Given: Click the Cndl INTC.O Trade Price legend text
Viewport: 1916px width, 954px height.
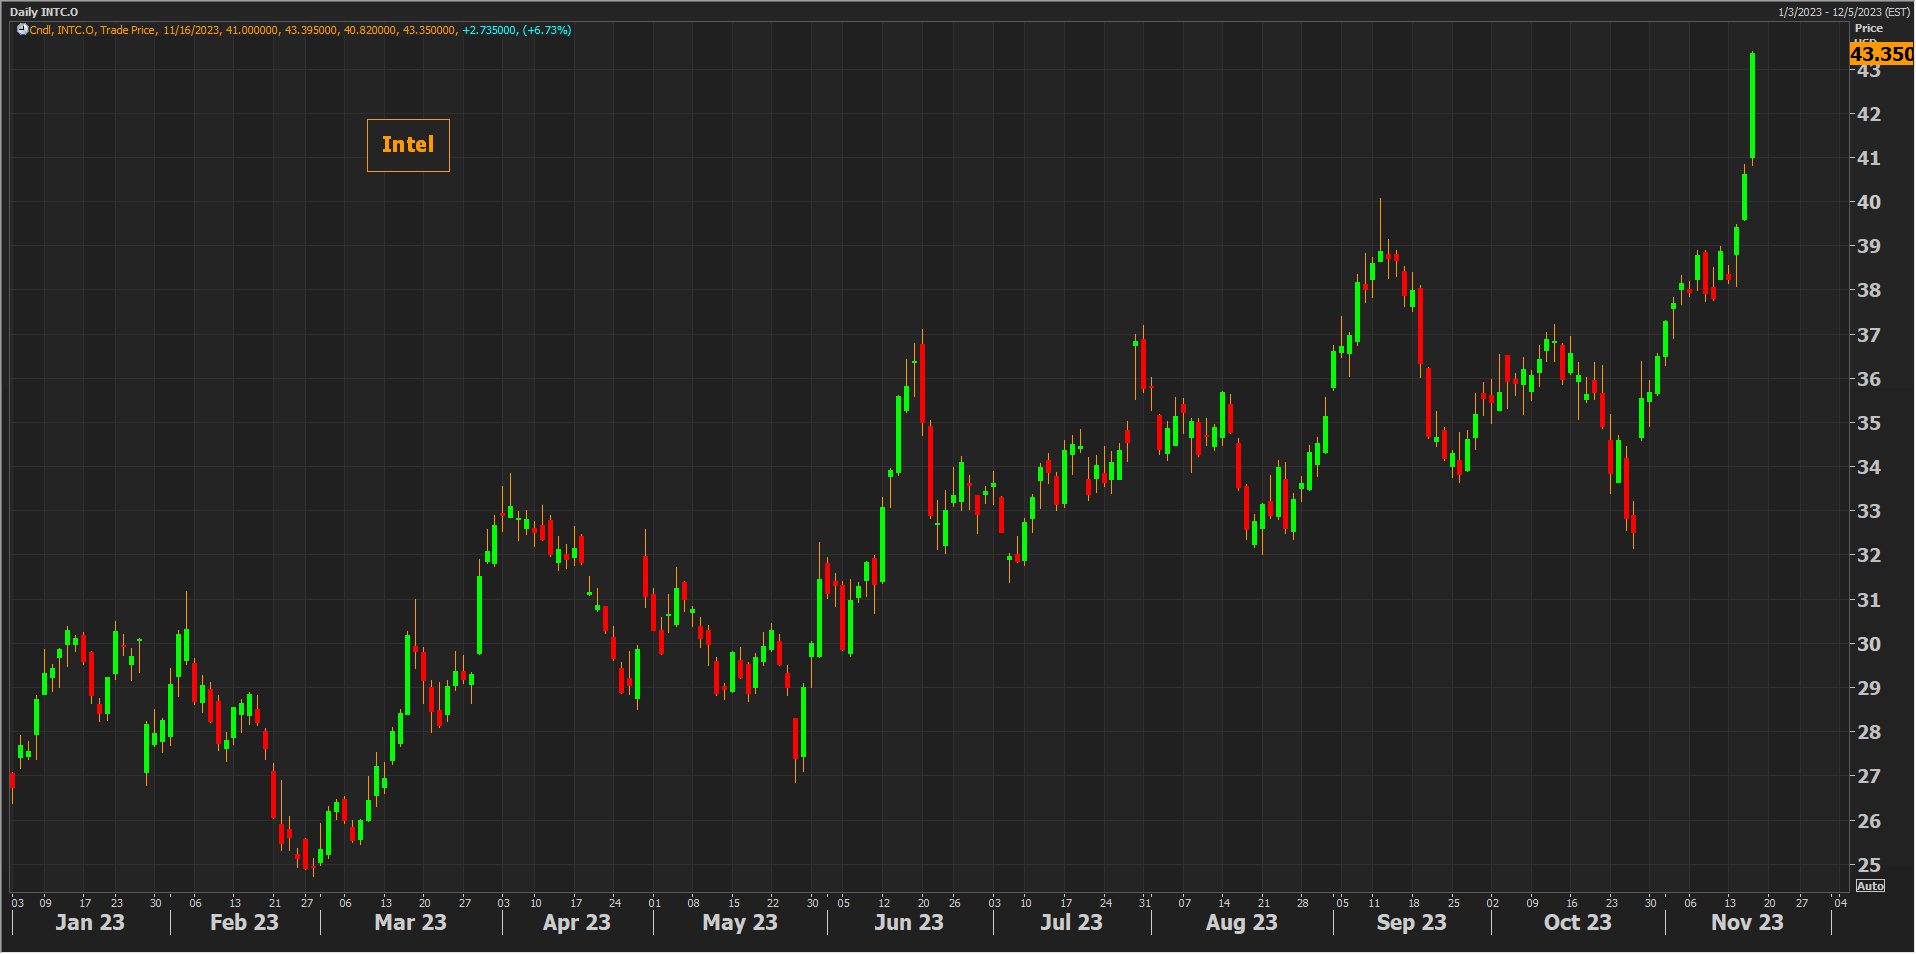Looking at the screenshot, I should click(x=93, y=30).
